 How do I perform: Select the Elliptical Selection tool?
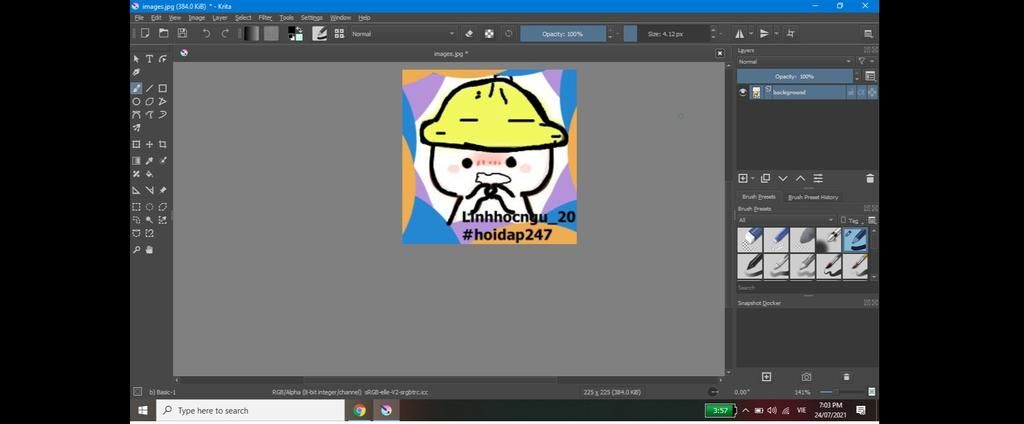point(150,207)
